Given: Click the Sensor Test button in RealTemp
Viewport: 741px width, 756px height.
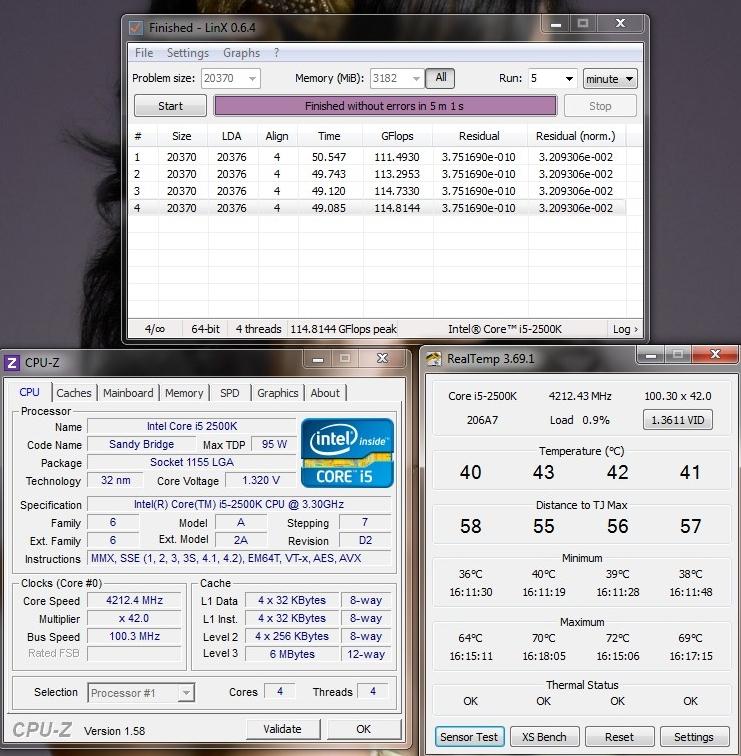Looking at the screenshot, I should 469,737.
